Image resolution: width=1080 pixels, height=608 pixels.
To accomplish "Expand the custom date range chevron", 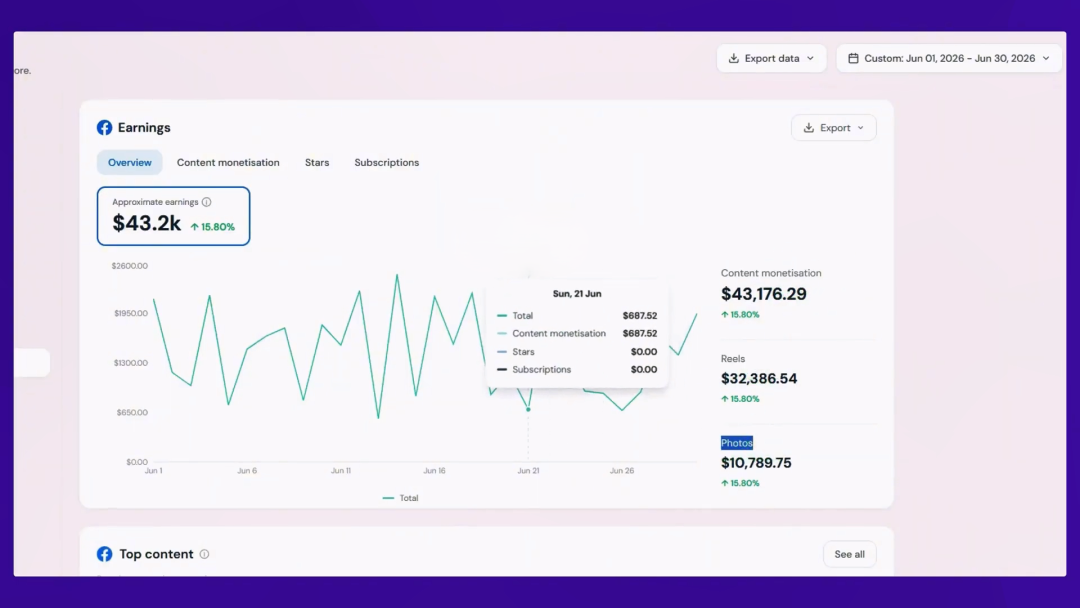I will tap(1046, 59).
